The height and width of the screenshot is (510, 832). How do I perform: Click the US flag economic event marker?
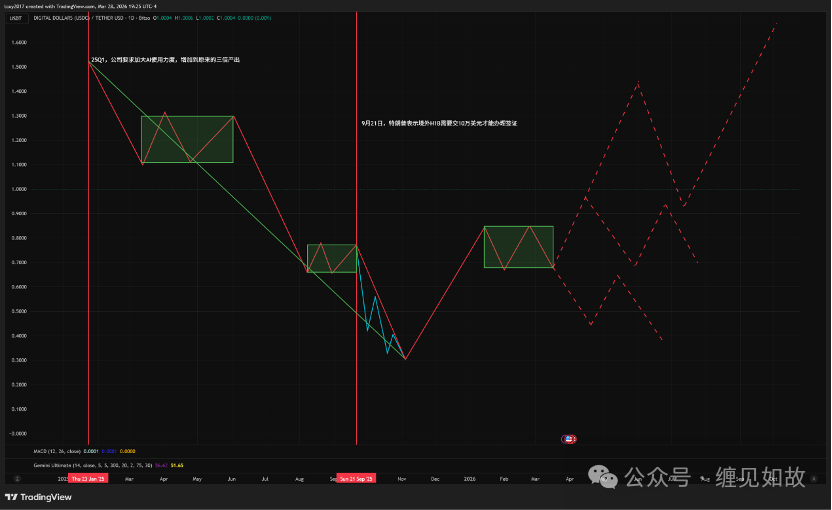click(x=569, y=439)
